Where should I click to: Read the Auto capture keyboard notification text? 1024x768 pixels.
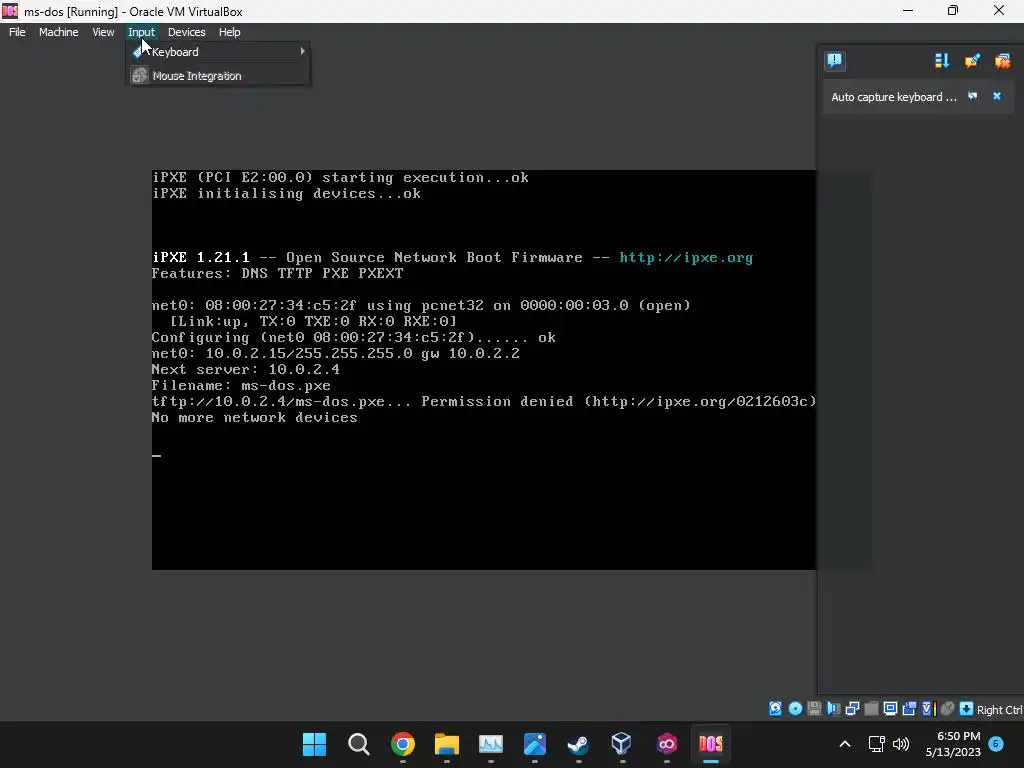click(x=893, y=97)
